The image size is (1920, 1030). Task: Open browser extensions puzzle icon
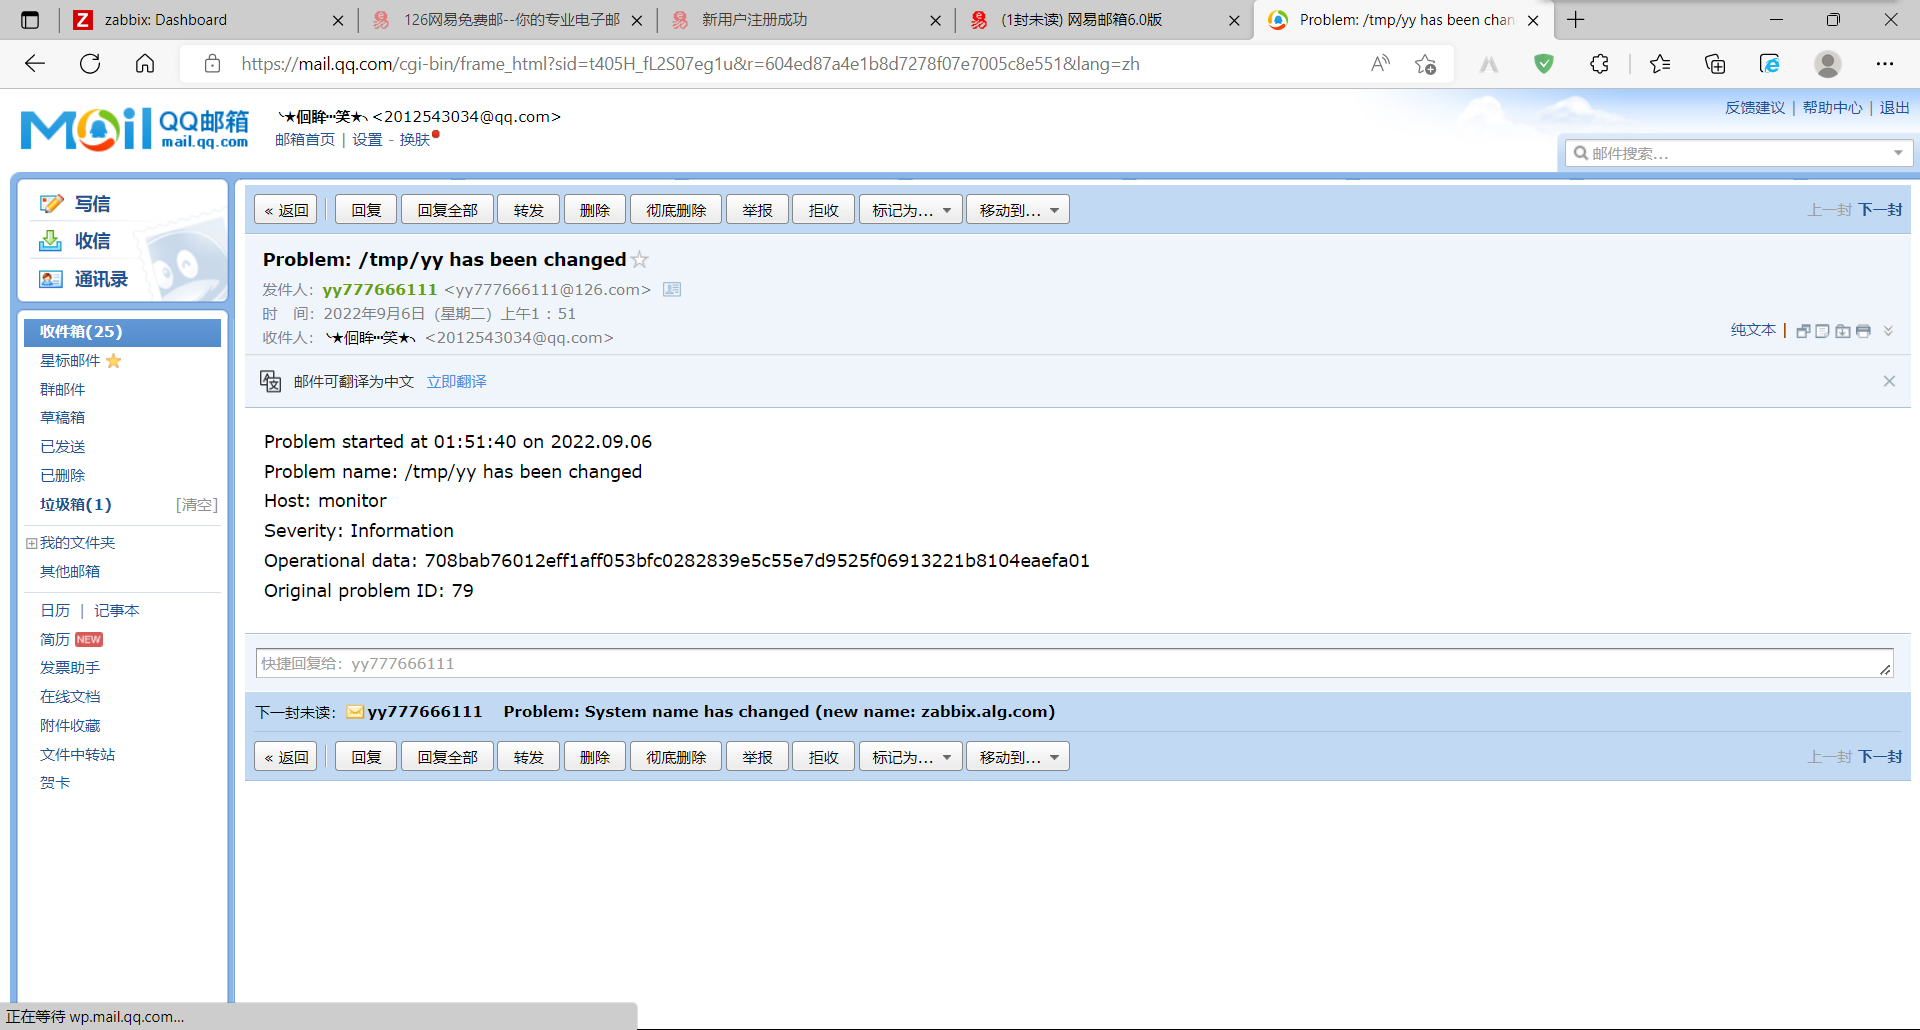[x=1599, y=64]
